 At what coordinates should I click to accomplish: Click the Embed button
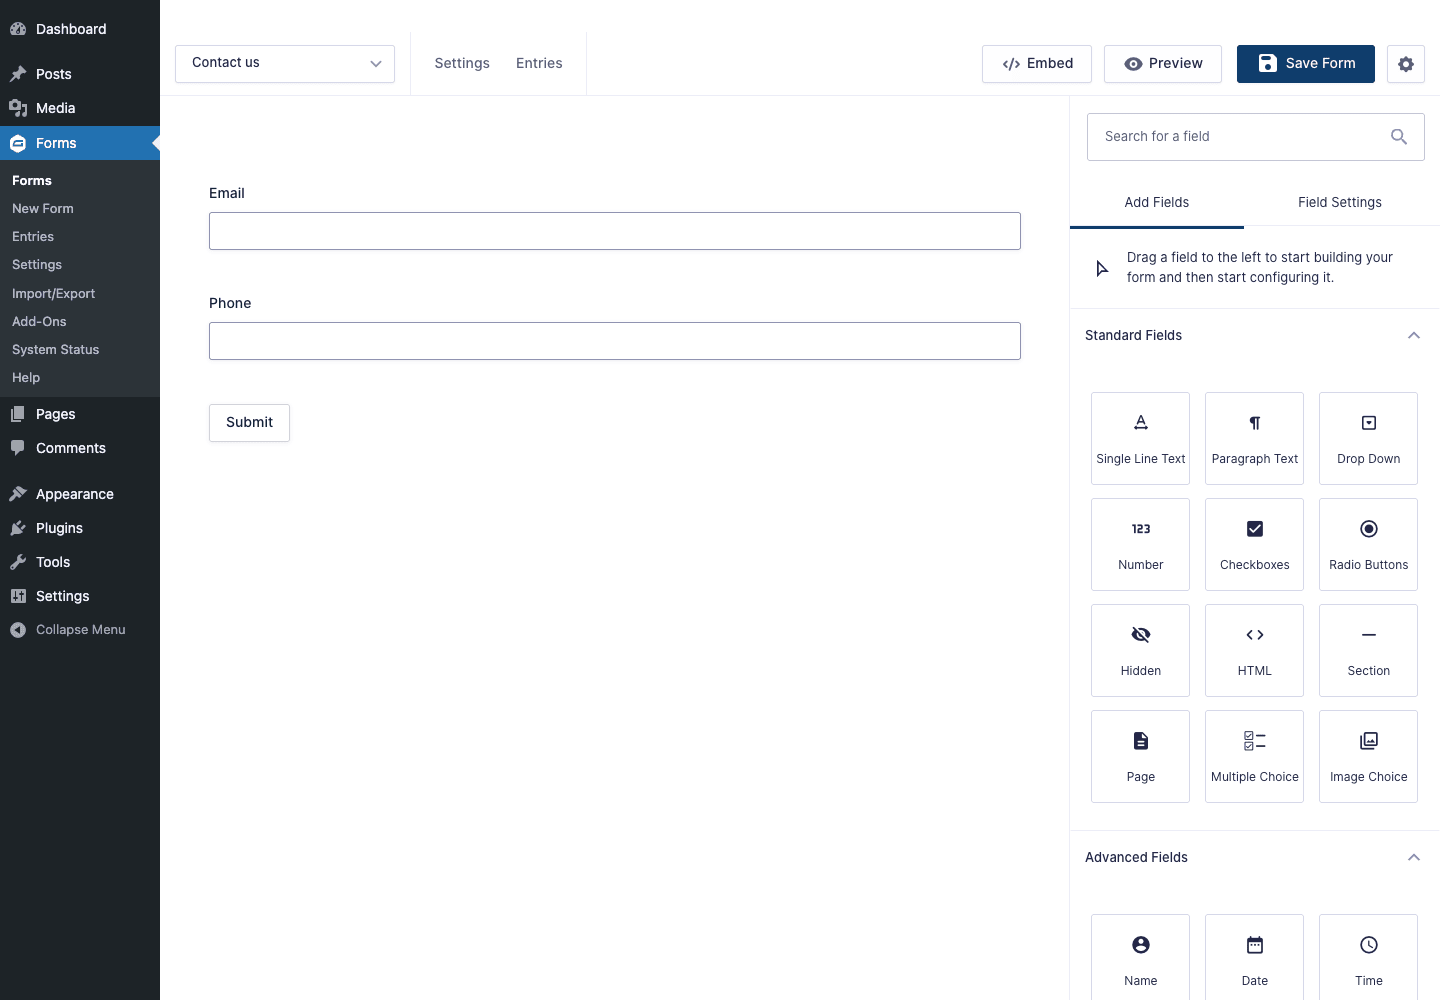click(x=1037, y=64)
